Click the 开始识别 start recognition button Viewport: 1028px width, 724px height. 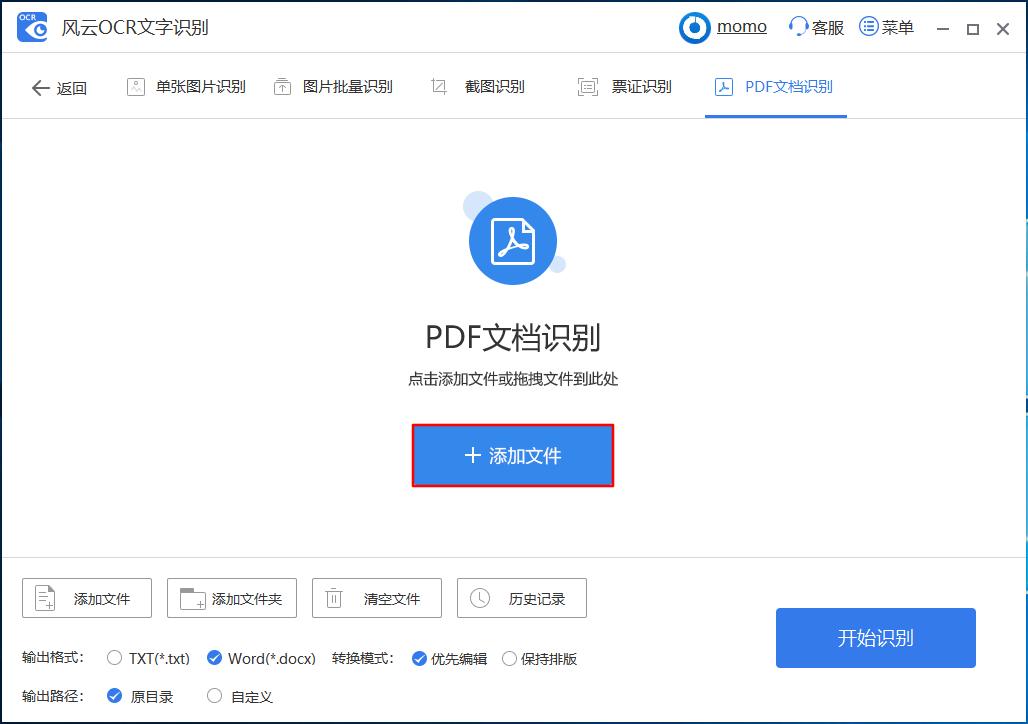(x=875, y=638)
